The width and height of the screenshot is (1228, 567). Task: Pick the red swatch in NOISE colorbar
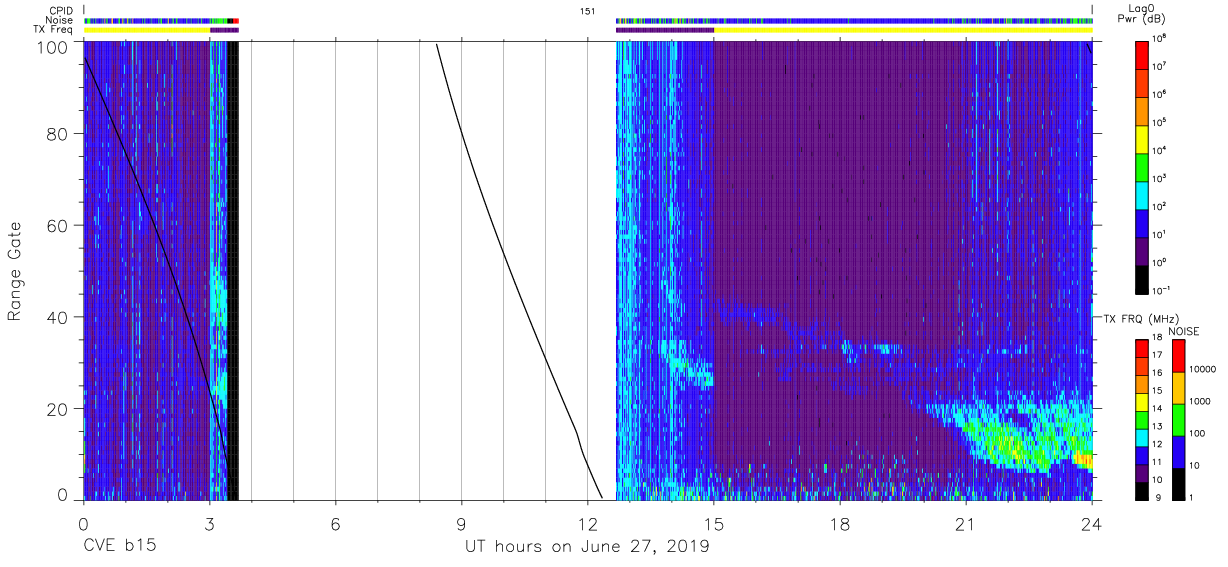pos(1178,355)
